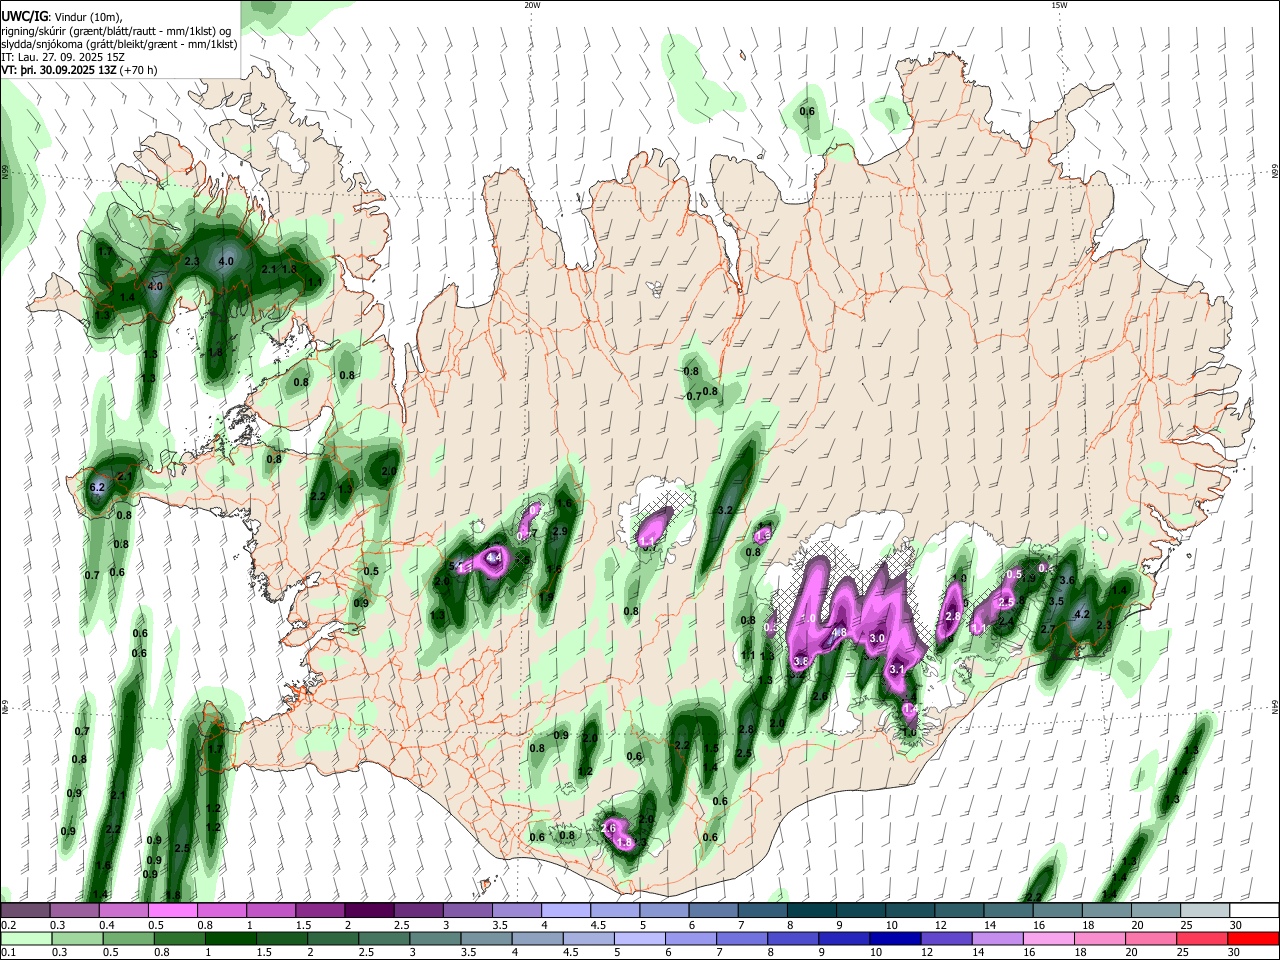Click the '6.2' precipitation value on Snæfellsnes
This screenshot has width=1280, height=960.
point(97,487)
